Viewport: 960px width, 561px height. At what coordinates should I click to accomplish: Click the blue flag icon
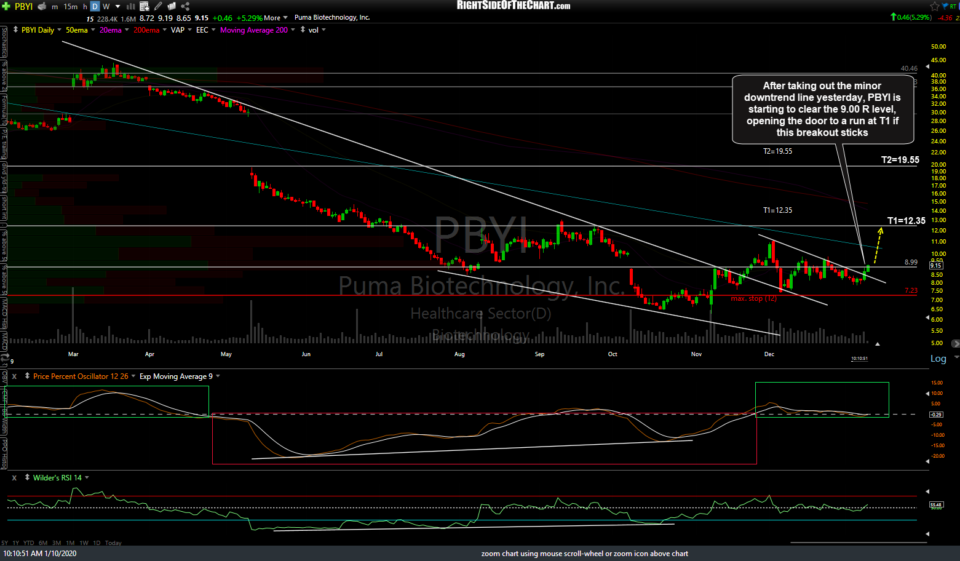946,6
